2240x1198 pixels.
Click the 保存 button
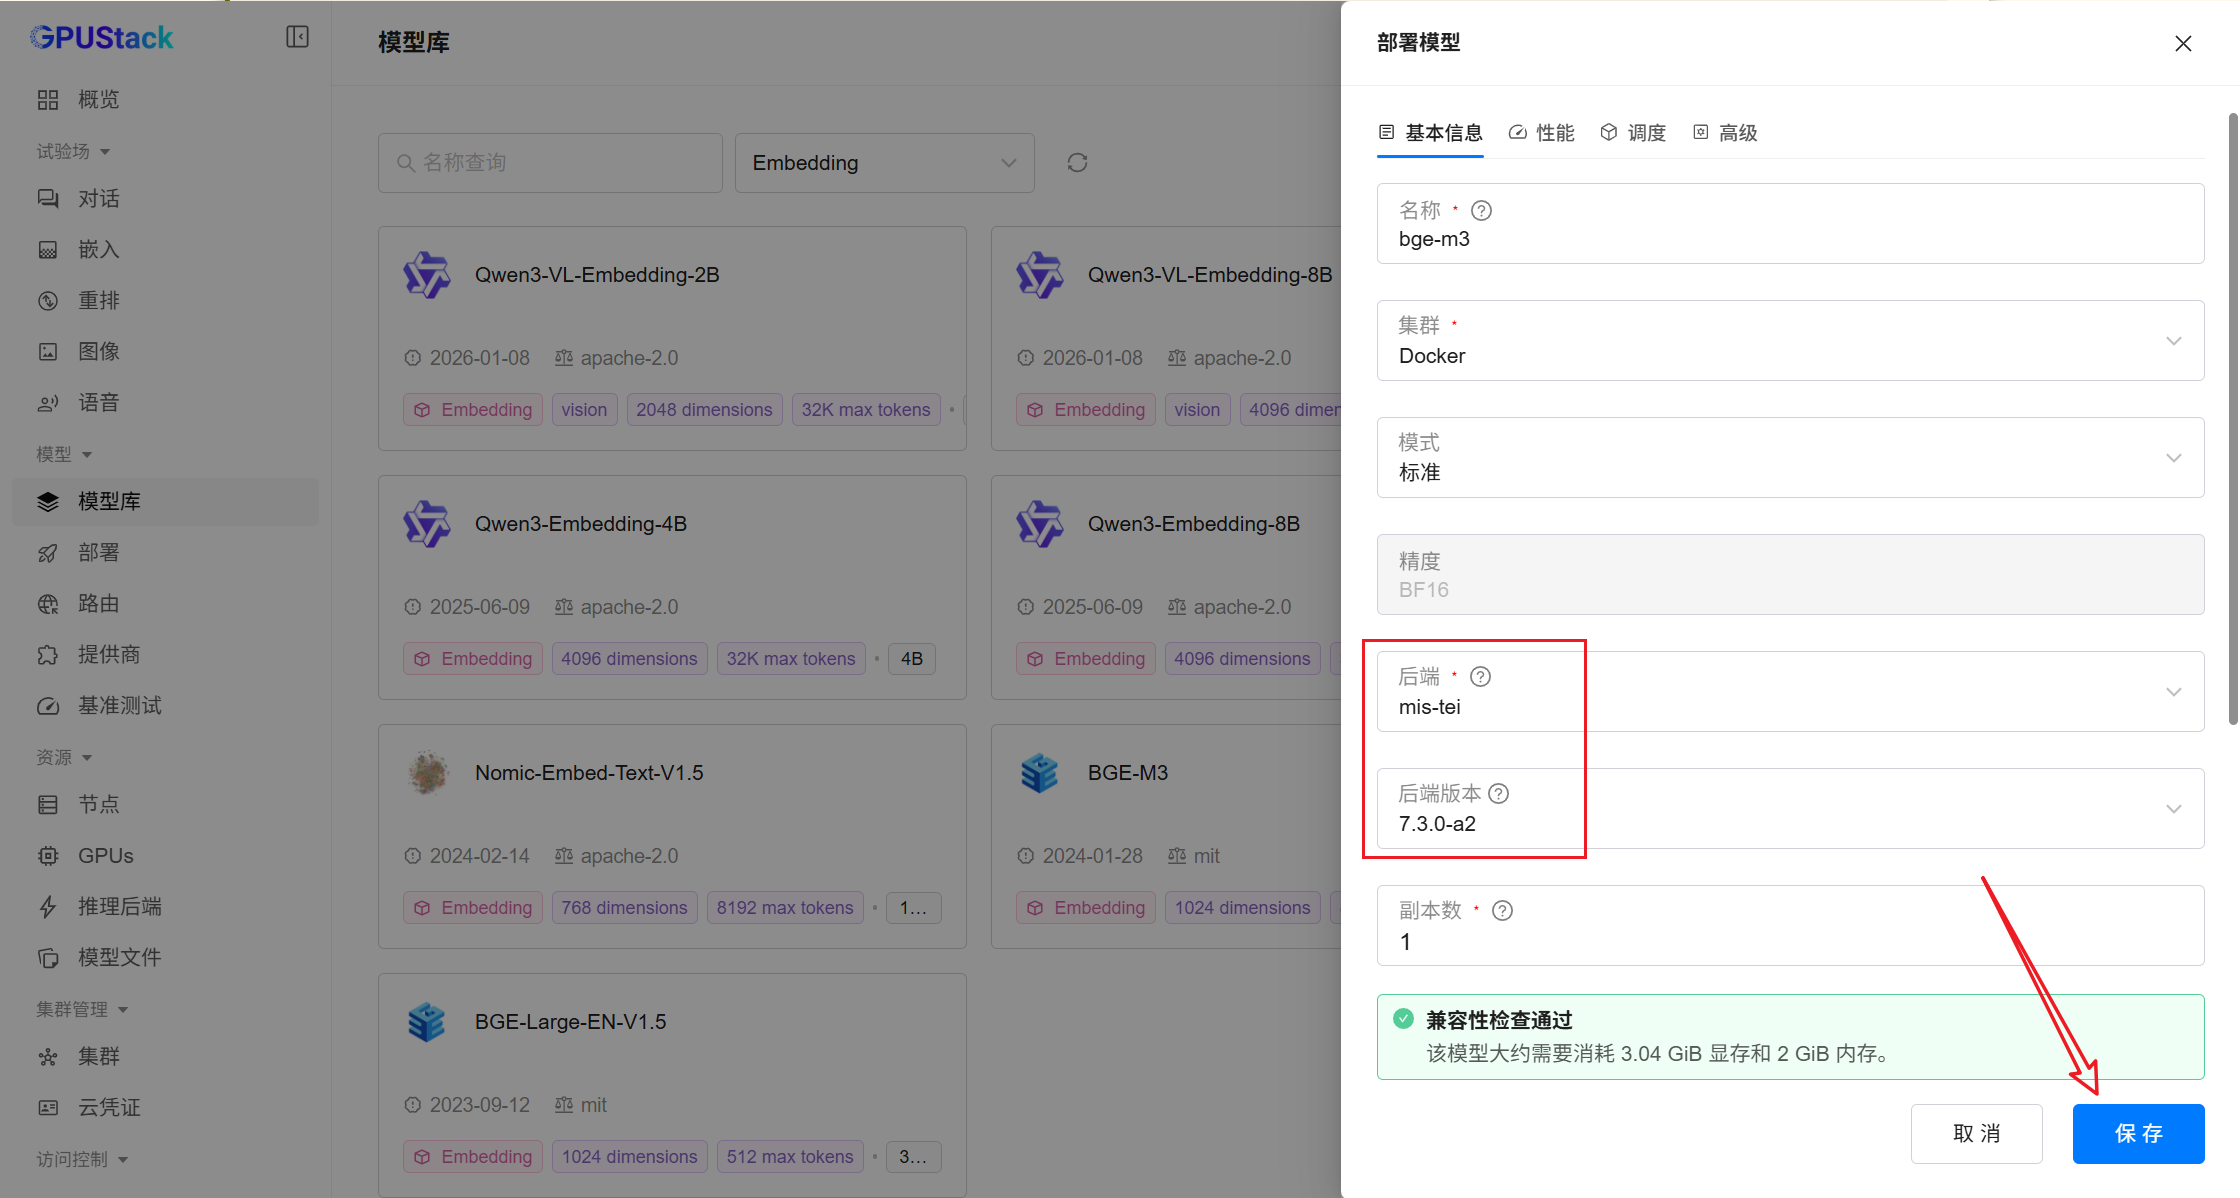(2138, 1133)
